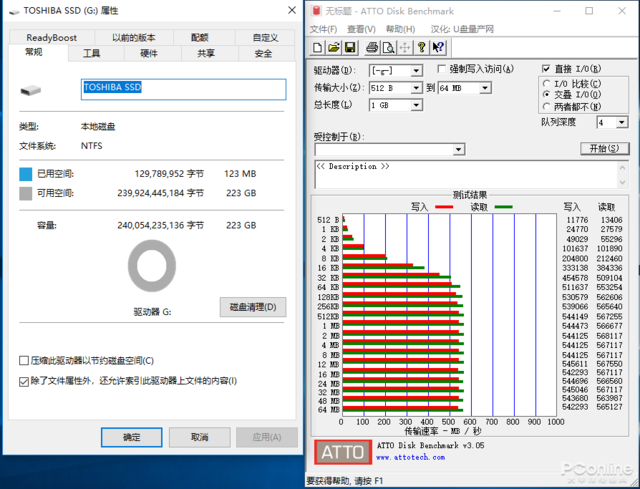Toggle the forced write access checkbox
The image size is (640, 489).
441,69
